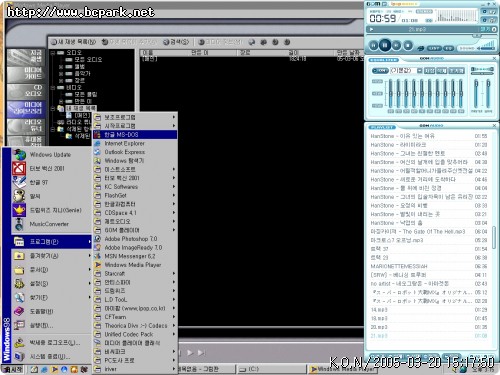The height and width of the screenshot is (375, 500).
Task: Click 검색(S) search in Media Player toolbar
Action: pyautogui.click(x=176, y=42)
